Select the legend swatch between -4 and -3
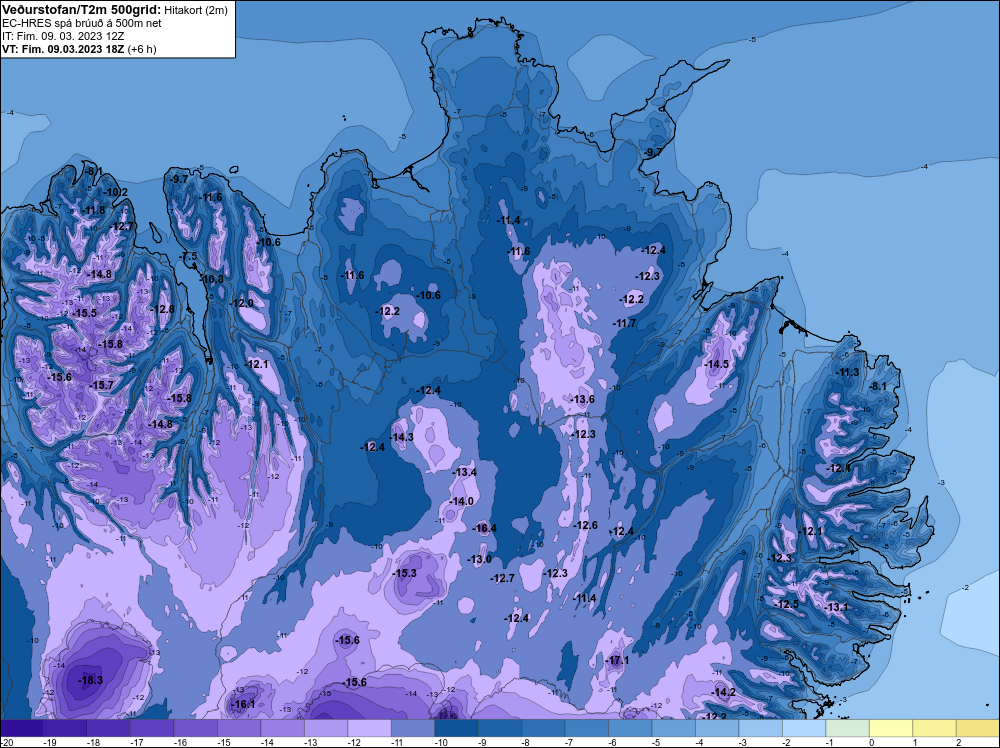 coord(717,728)
